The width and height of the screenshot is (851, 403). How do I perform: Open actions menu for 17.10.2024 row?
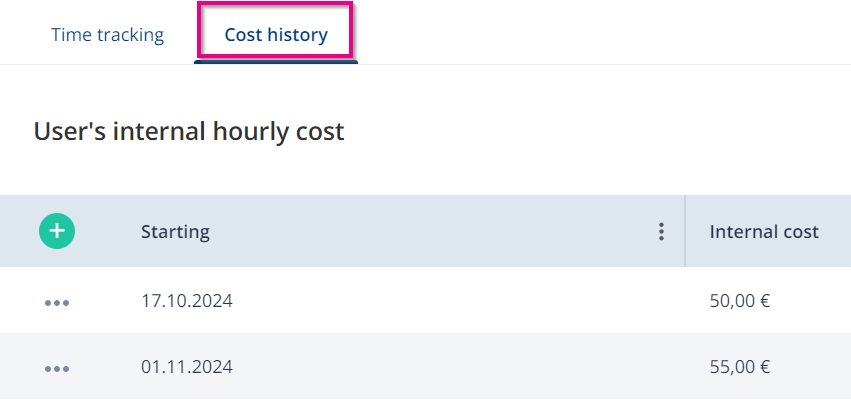[57, 303]
